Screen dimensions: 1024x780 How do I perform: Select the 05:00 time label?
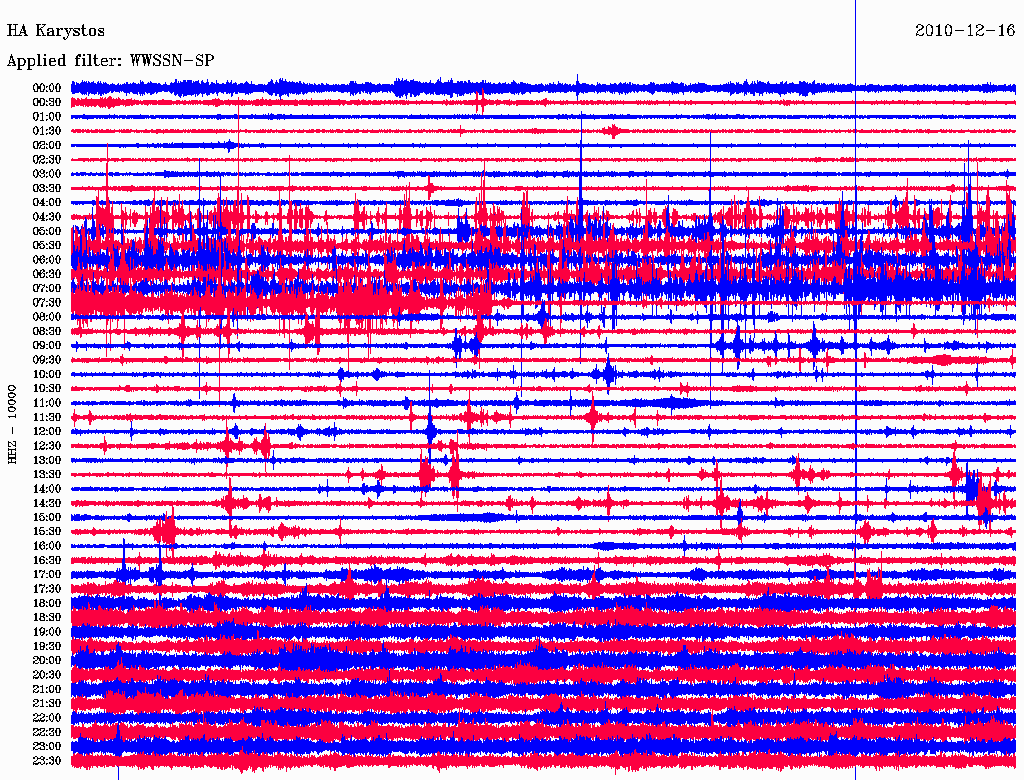coord(46,231)
